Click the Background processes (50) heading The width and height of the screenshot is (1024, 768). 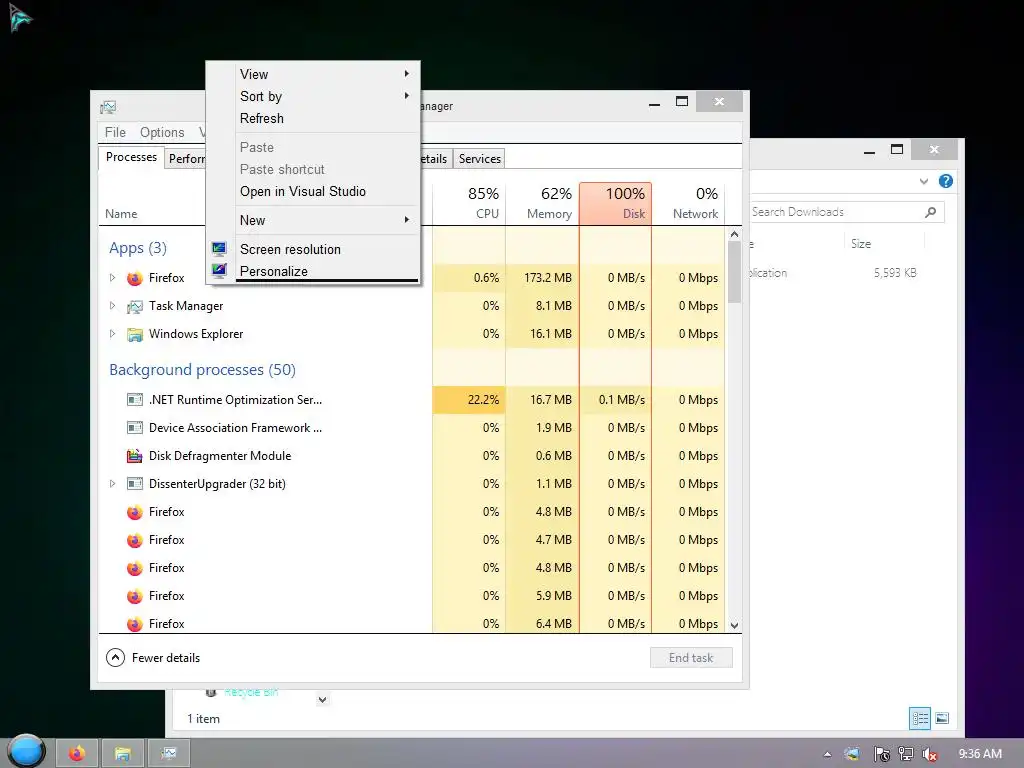[x=202, y=370]
